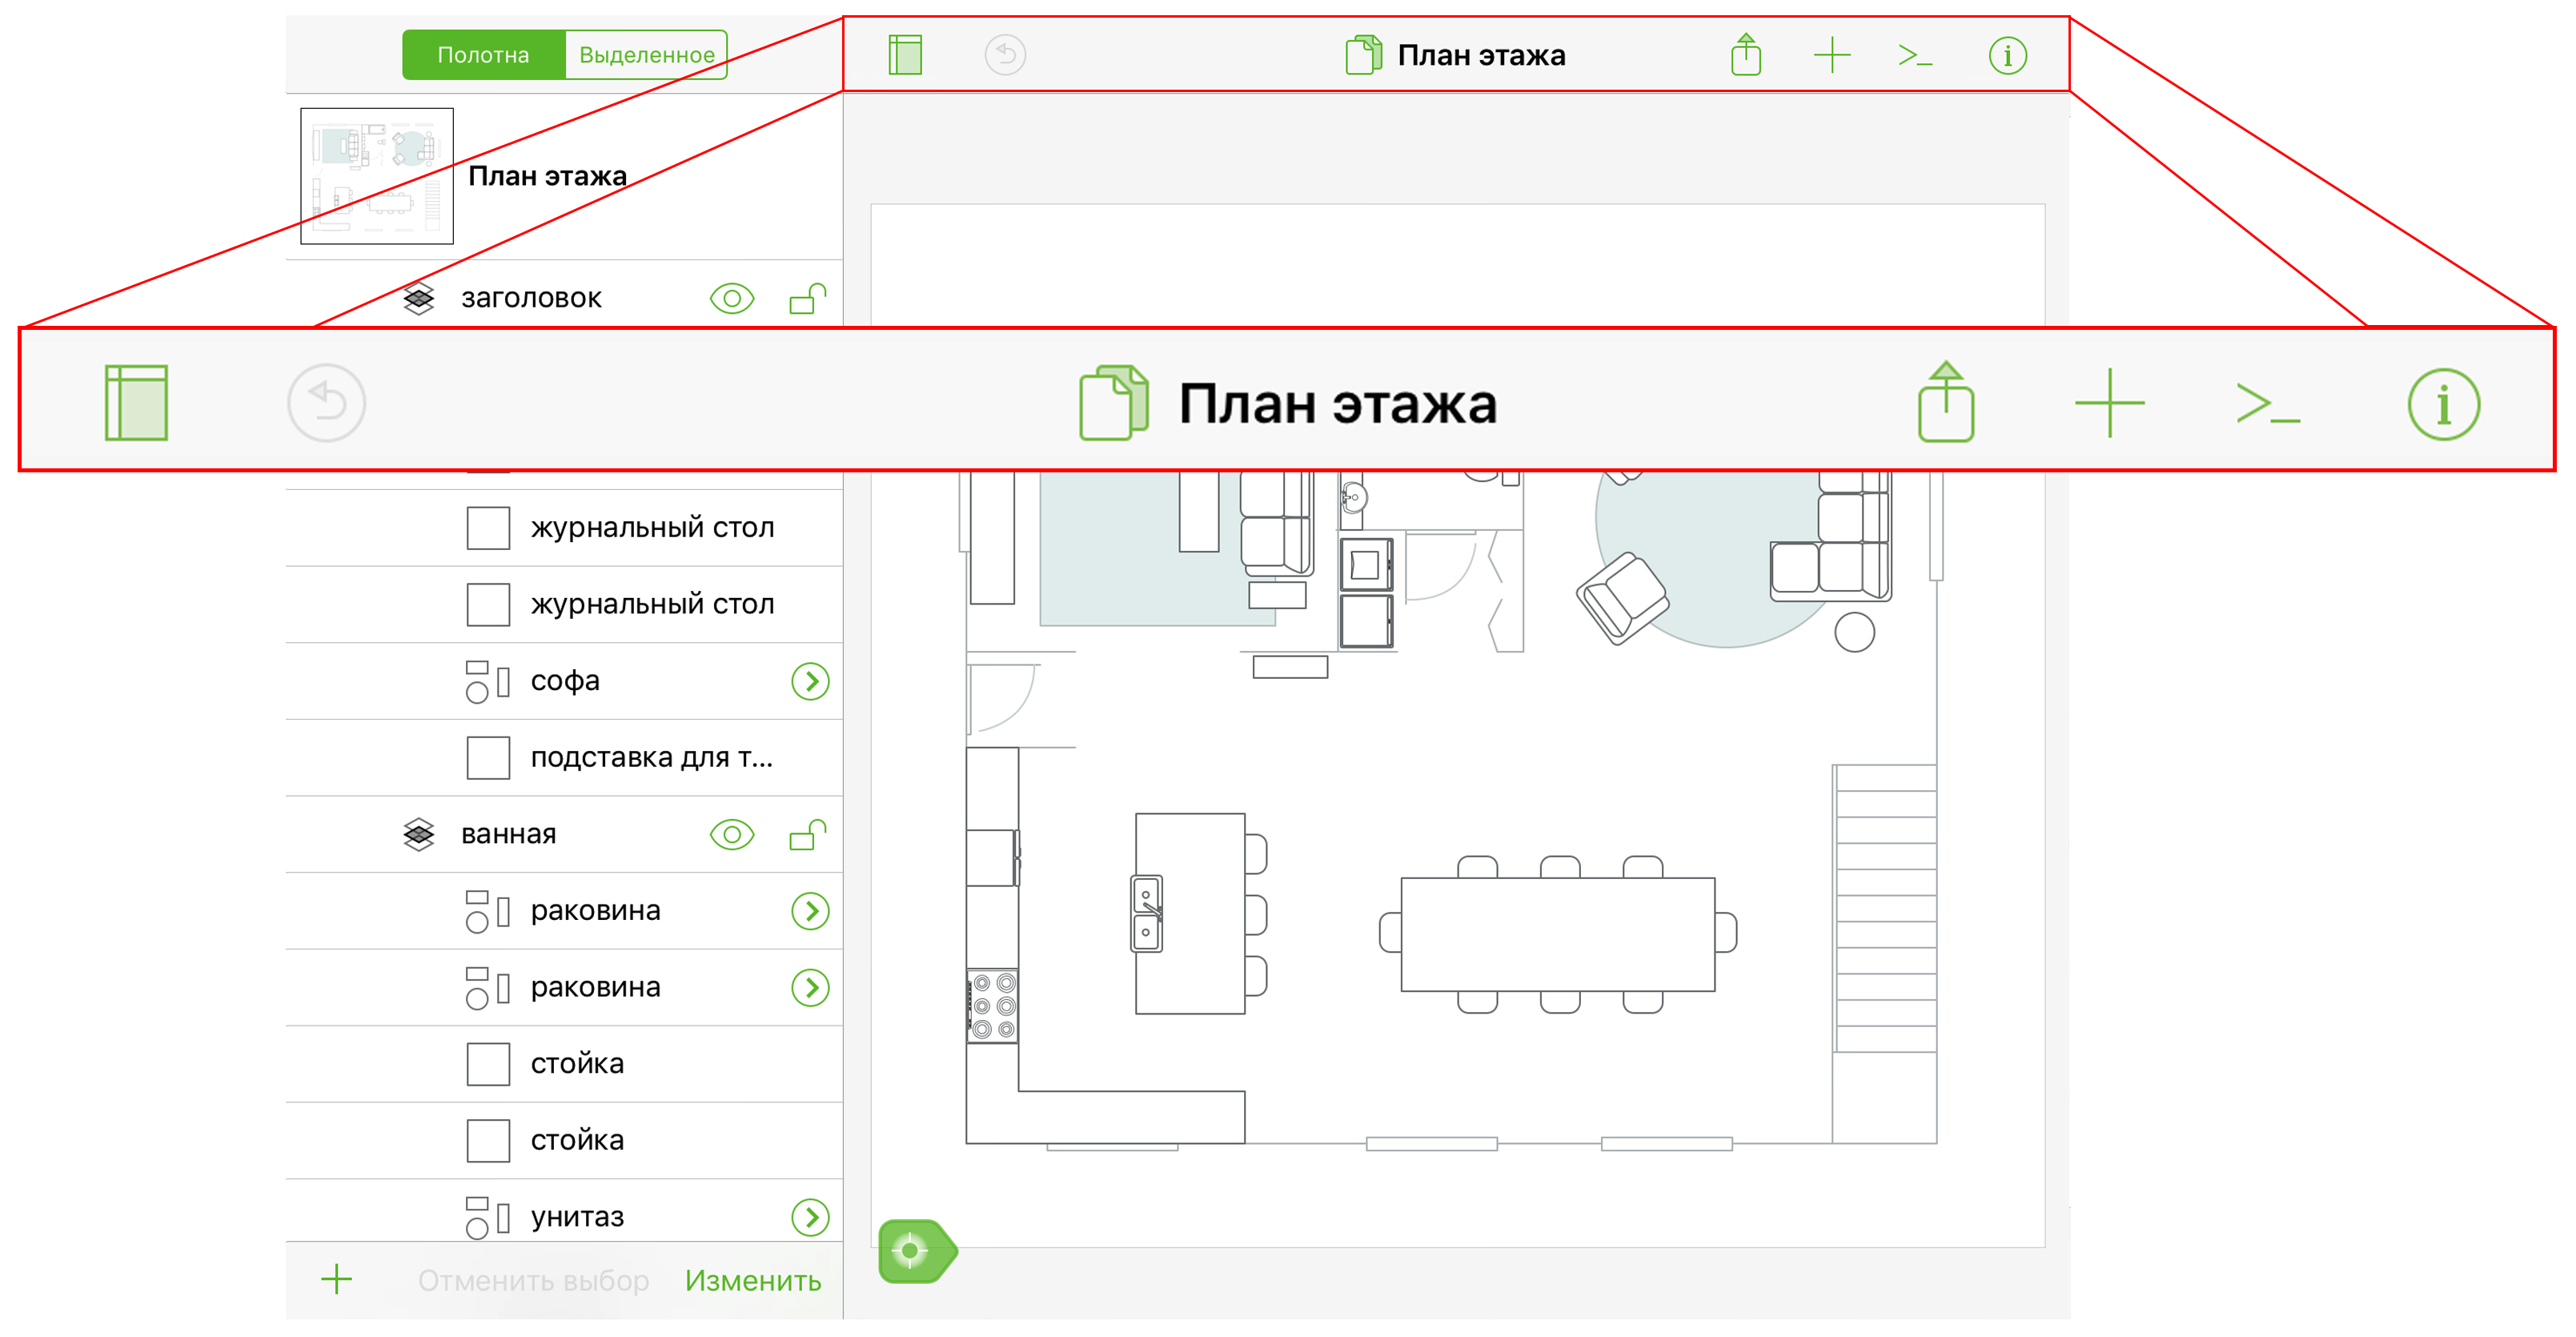Screen dimensions: 2576x1337
Task: Select the angled armchair on the canvas
Action: [1622, 597]
